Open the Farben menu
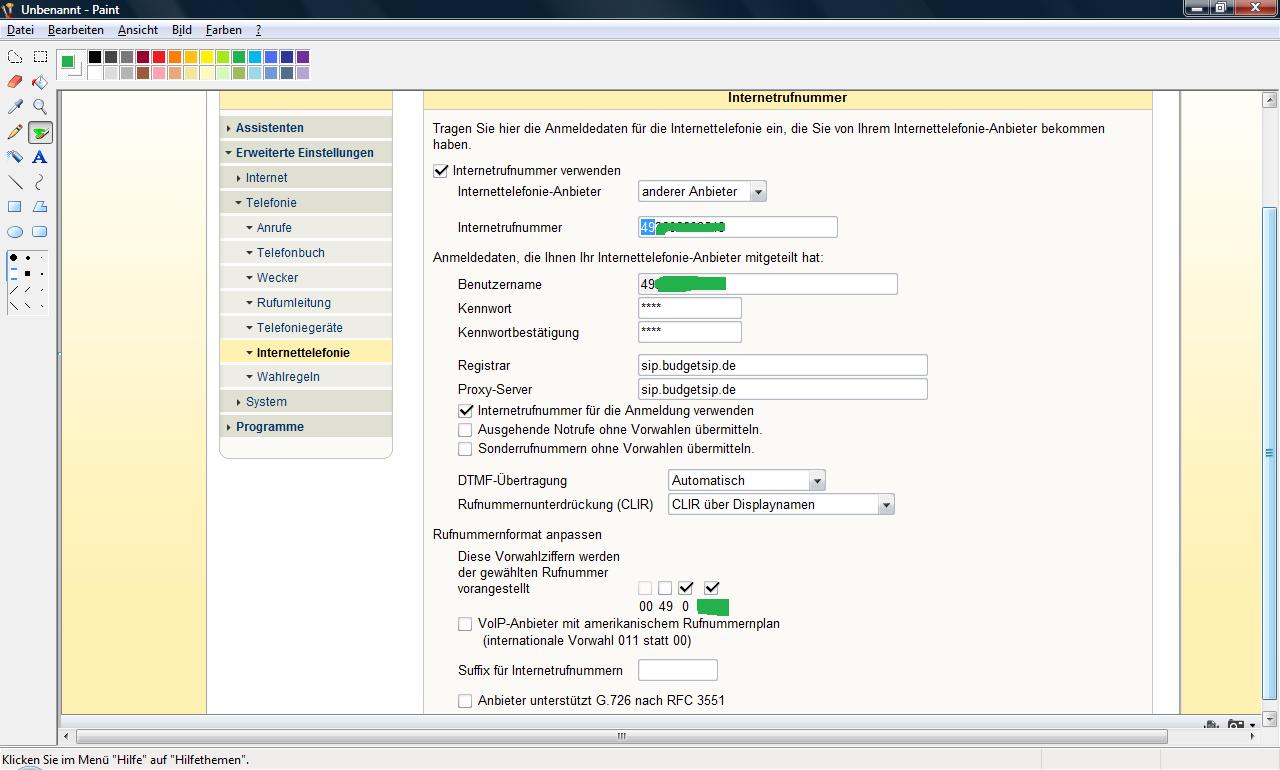The width and height of the screenshot is (1280, 770). click(223, 30)
